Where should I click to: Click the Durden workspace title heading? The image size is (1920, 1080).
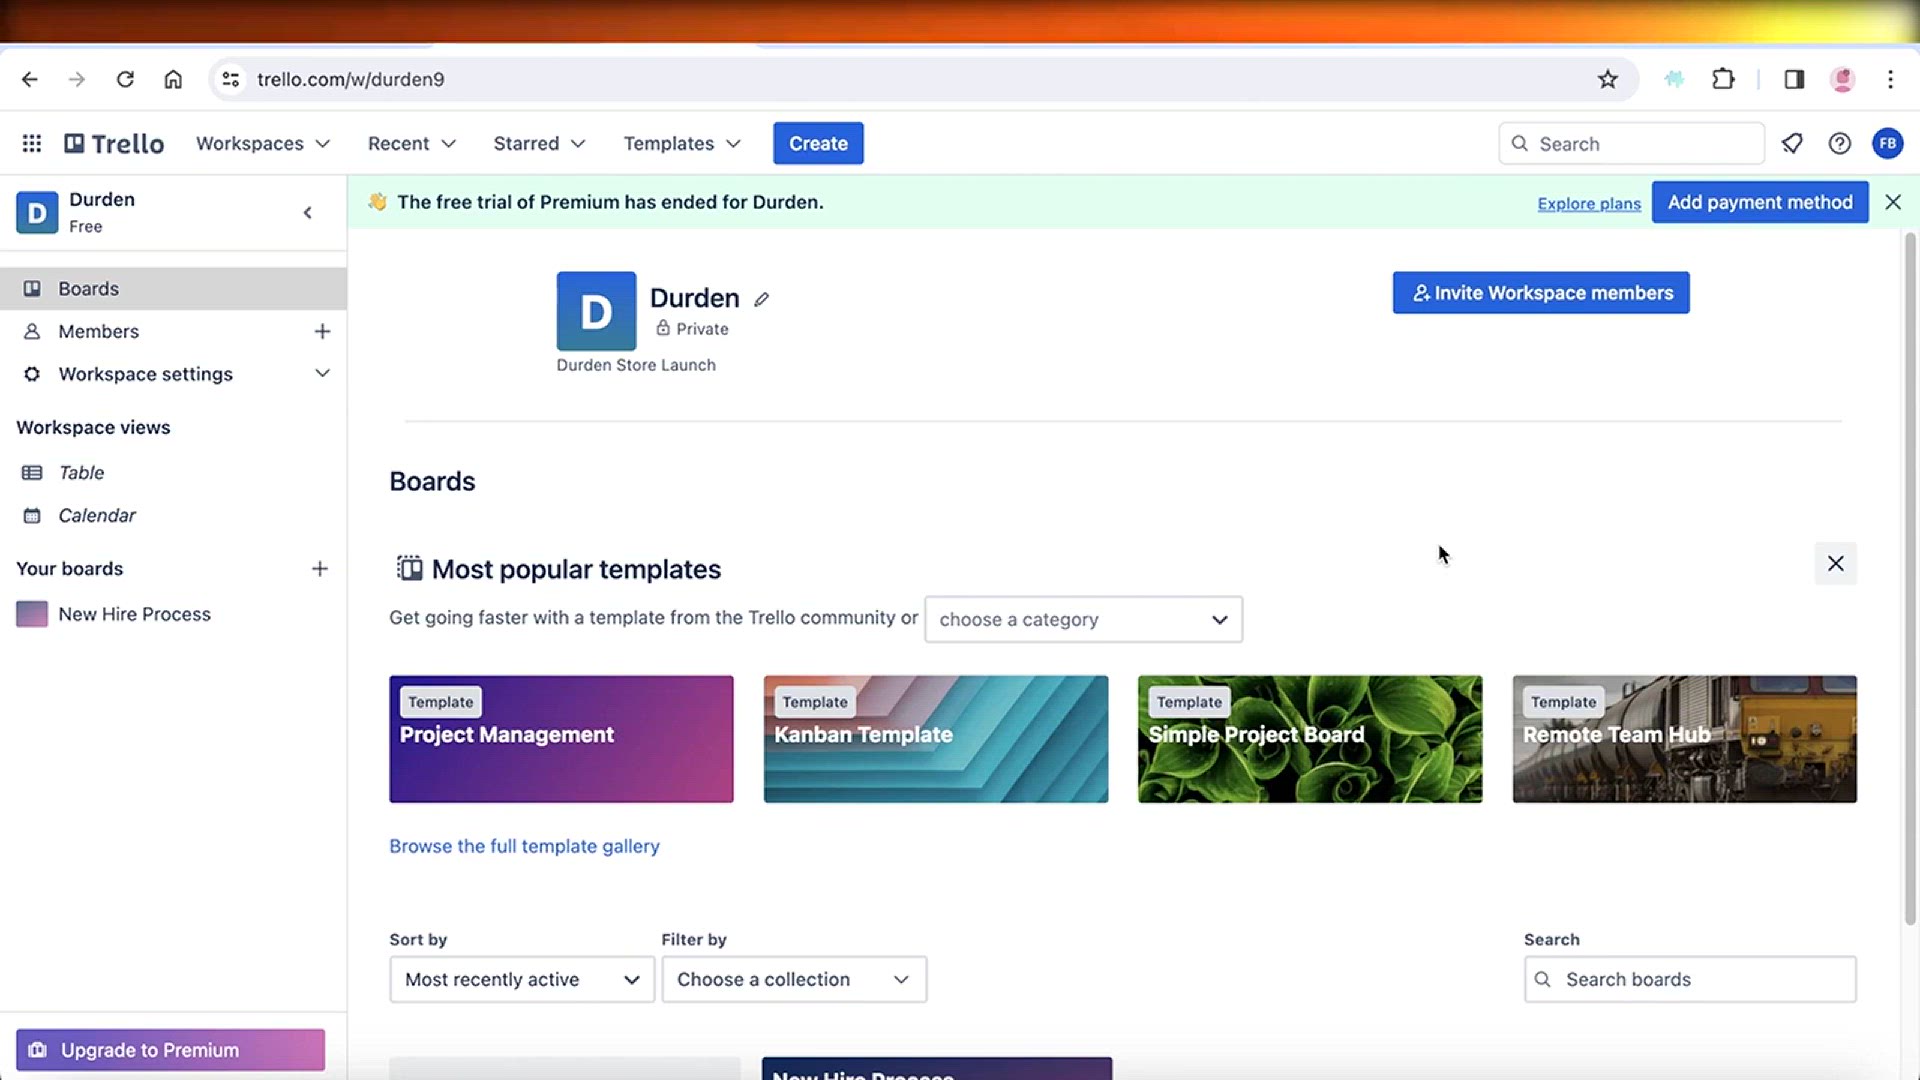pyautogui.click(x=694, y=298)
